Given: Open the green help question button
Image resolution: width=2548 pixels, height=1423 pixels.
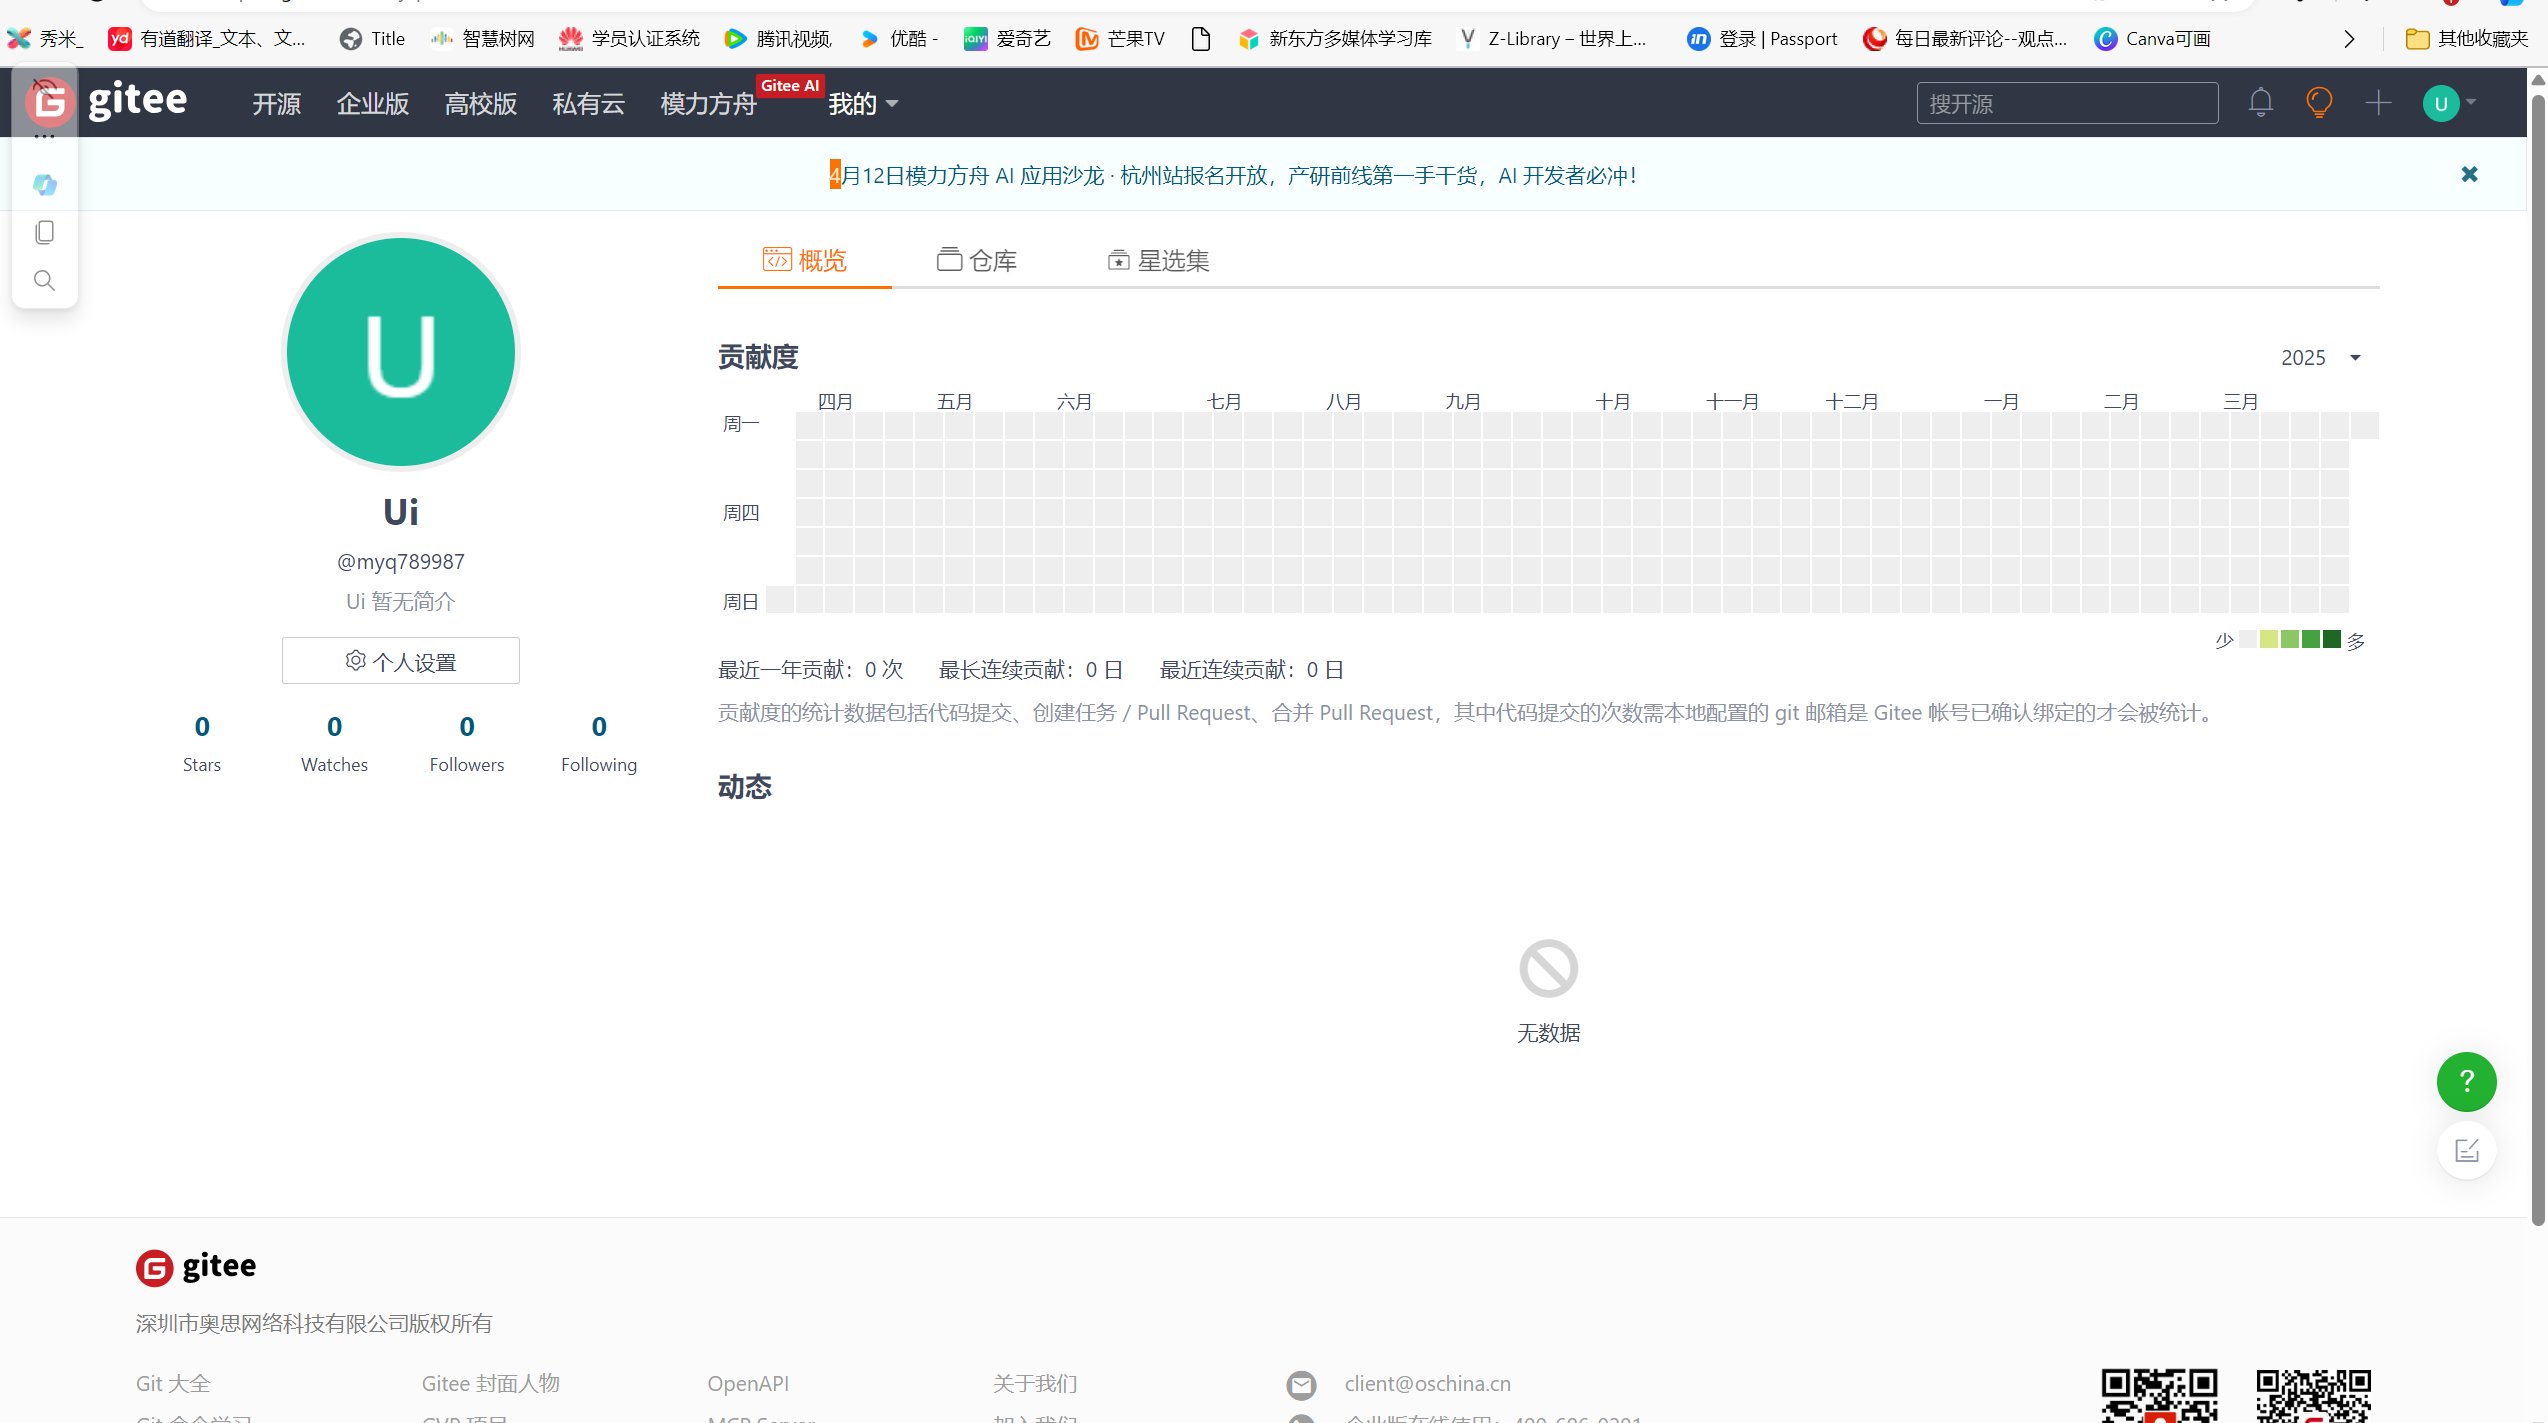Looking at the screenshot, I should 2465,1081.
